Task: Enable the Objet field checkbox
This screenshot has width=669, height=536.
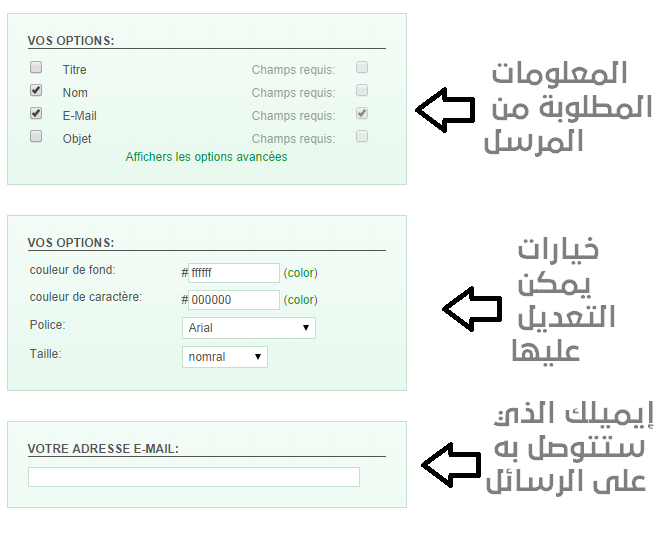Action: [x=36, y=137]
